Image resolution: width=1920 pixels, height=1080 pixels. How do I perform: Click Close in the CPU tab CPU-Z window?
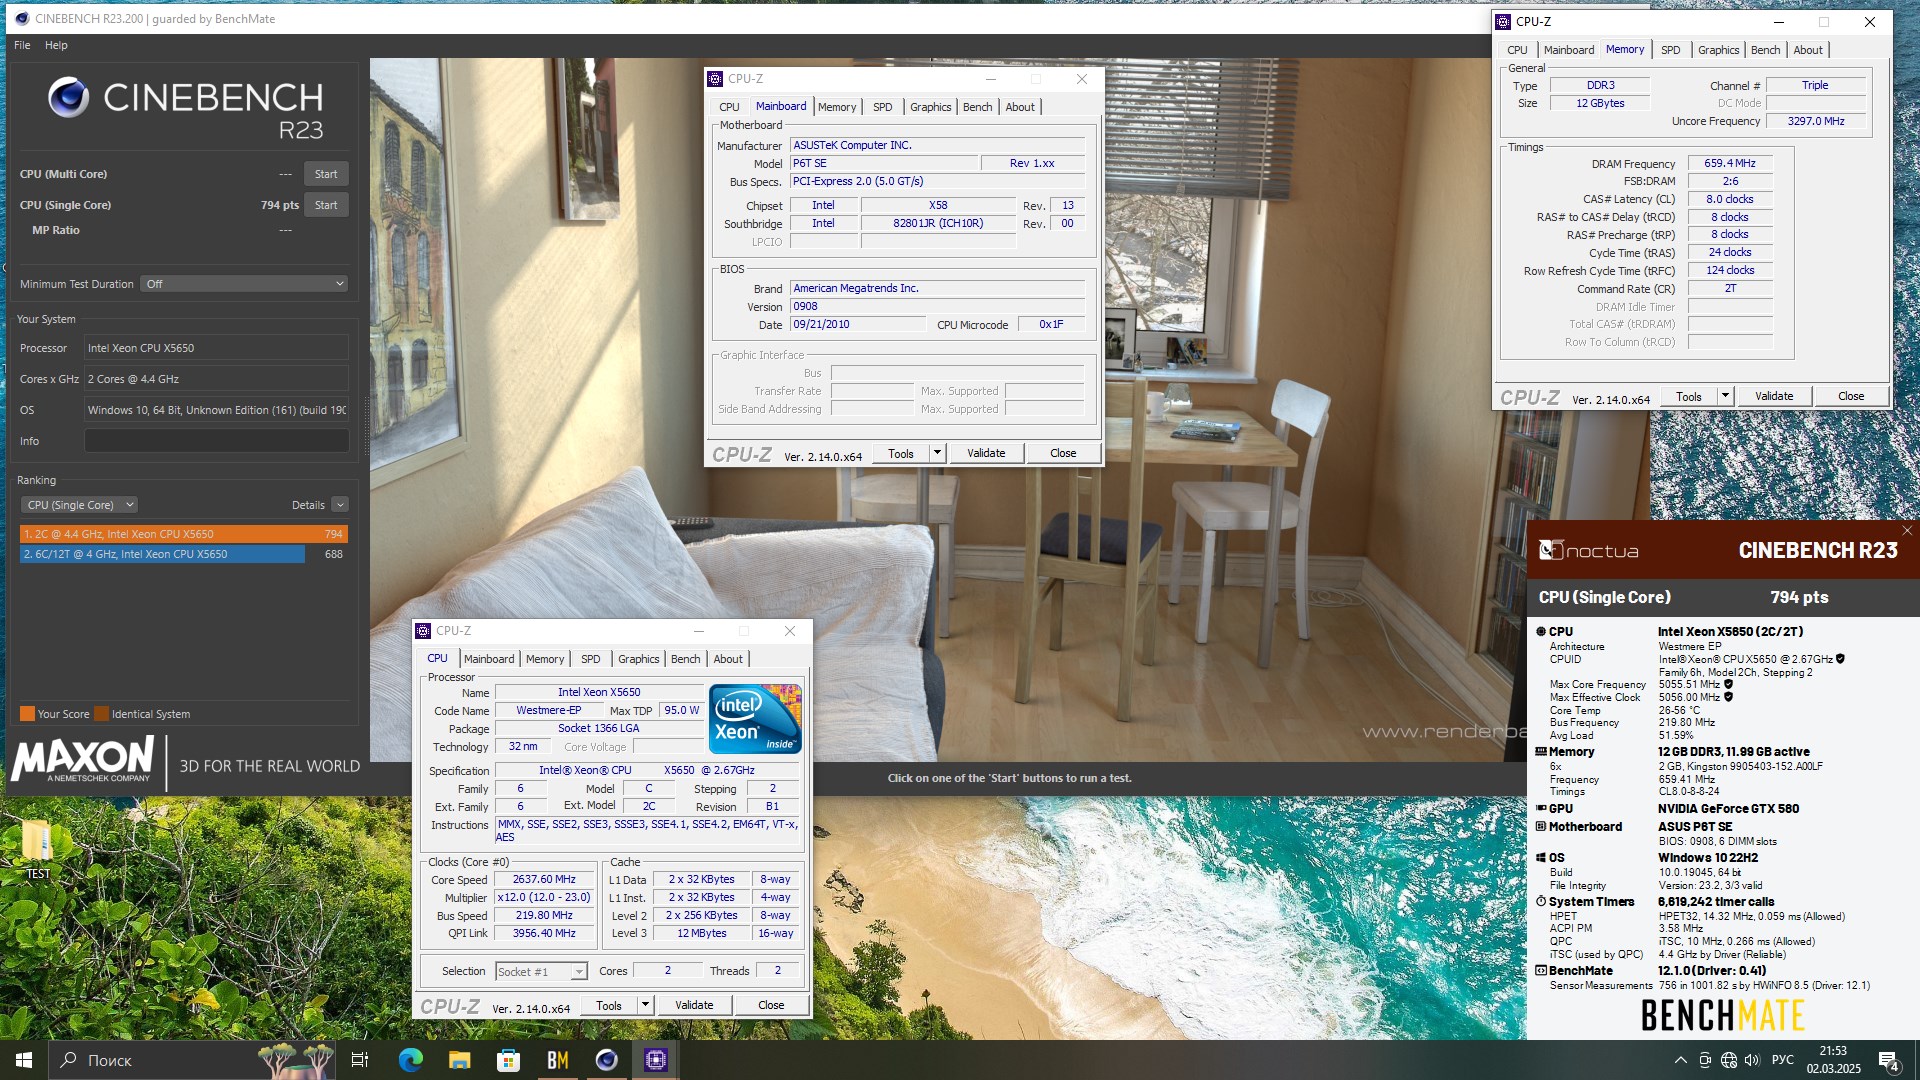(771, 1006)
